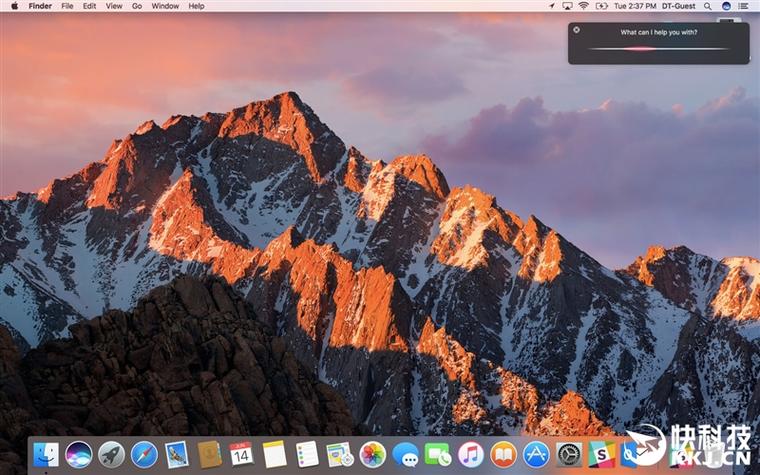
Task: Open the yellow Notes app icon
Action: [275, 455]
